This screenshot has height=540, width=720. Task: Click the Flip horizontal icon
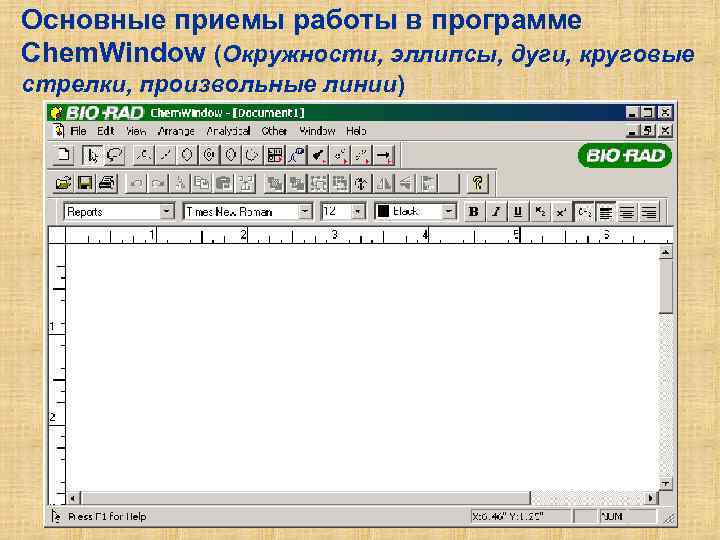coord(383,184)
